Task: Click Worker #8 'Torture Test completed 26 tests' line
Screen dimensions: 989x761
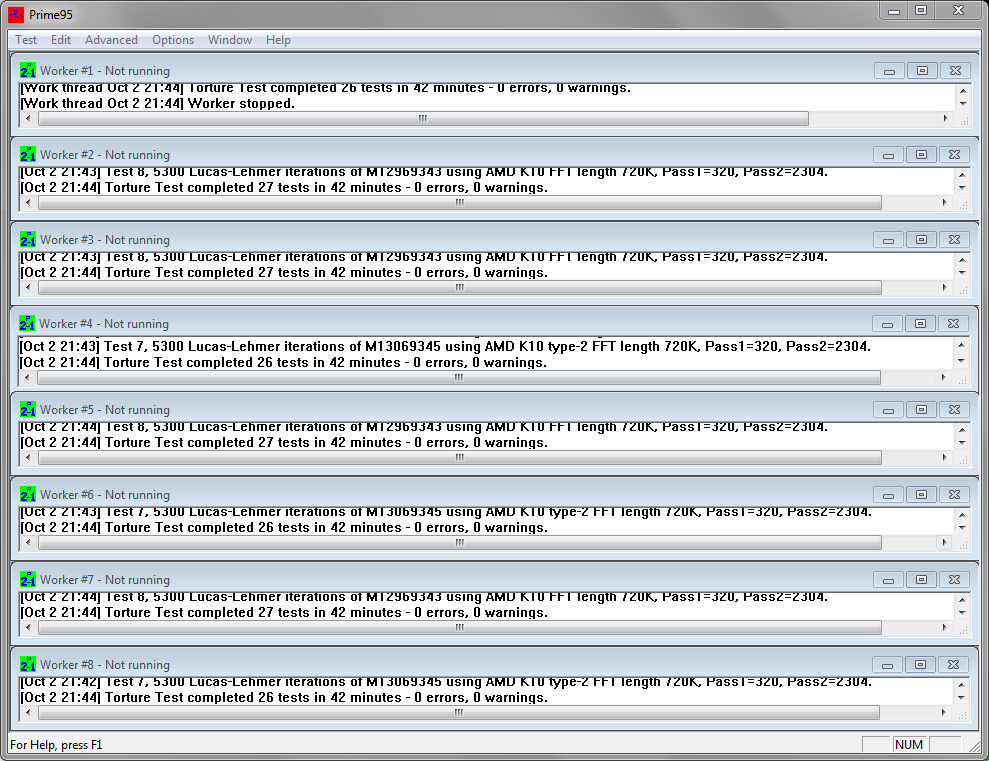Action: 284,697
